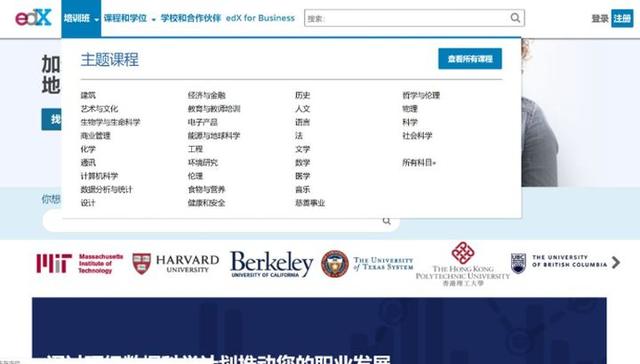Open the University of British Columbia logo

click(559, 262)
